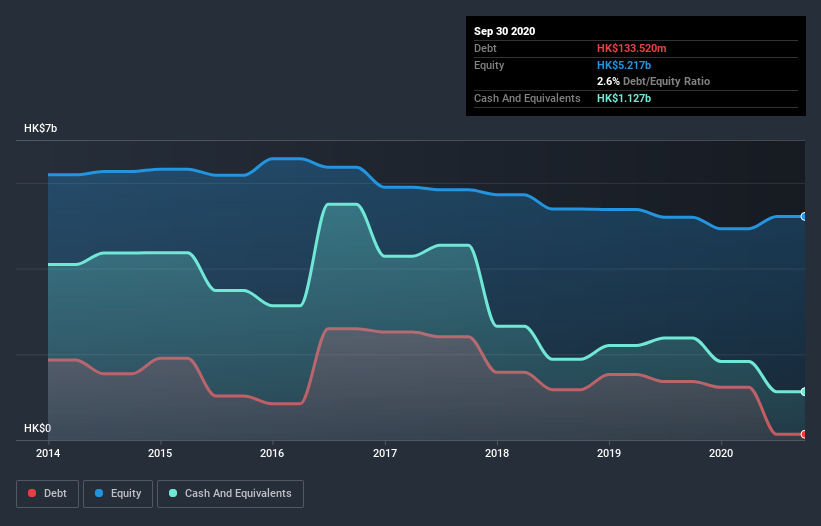821x526 pixels.
Task: Select the 2016 x-axis label
Action: (272, 453)
